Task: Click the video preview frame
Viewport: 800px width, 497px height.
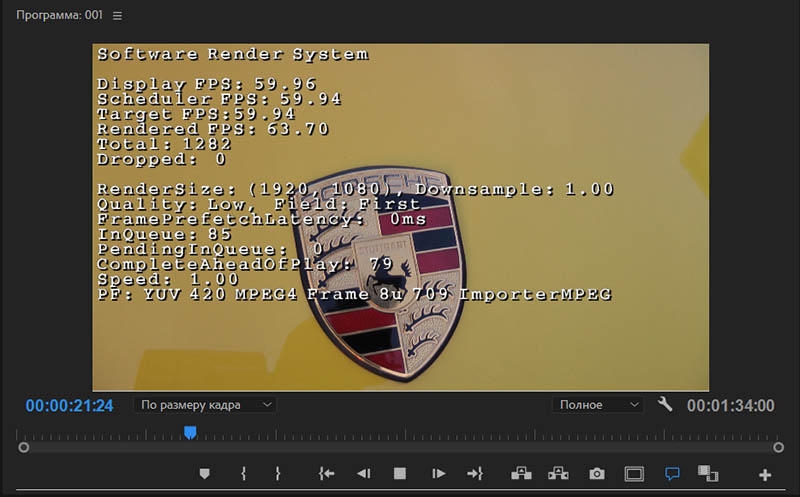Action: click(x=401, y=217)
